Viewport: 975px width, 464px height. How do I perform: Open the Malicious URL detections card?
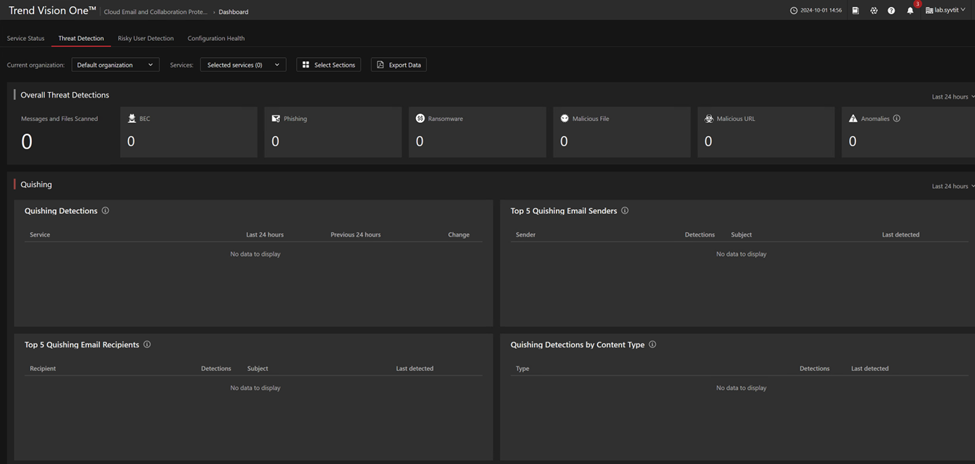[x=765, y=132]
